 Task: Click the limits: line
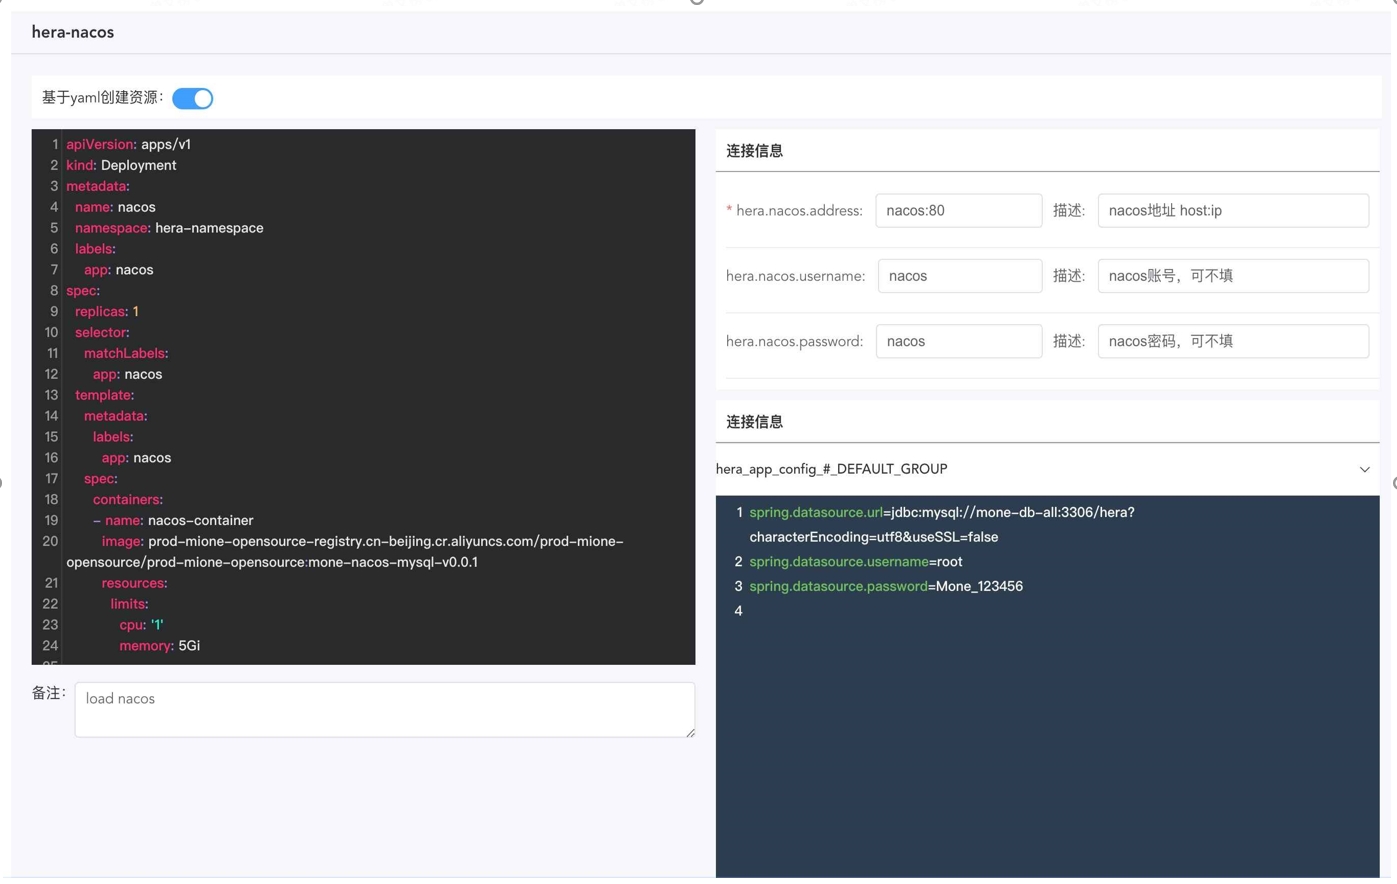point(129,604)
